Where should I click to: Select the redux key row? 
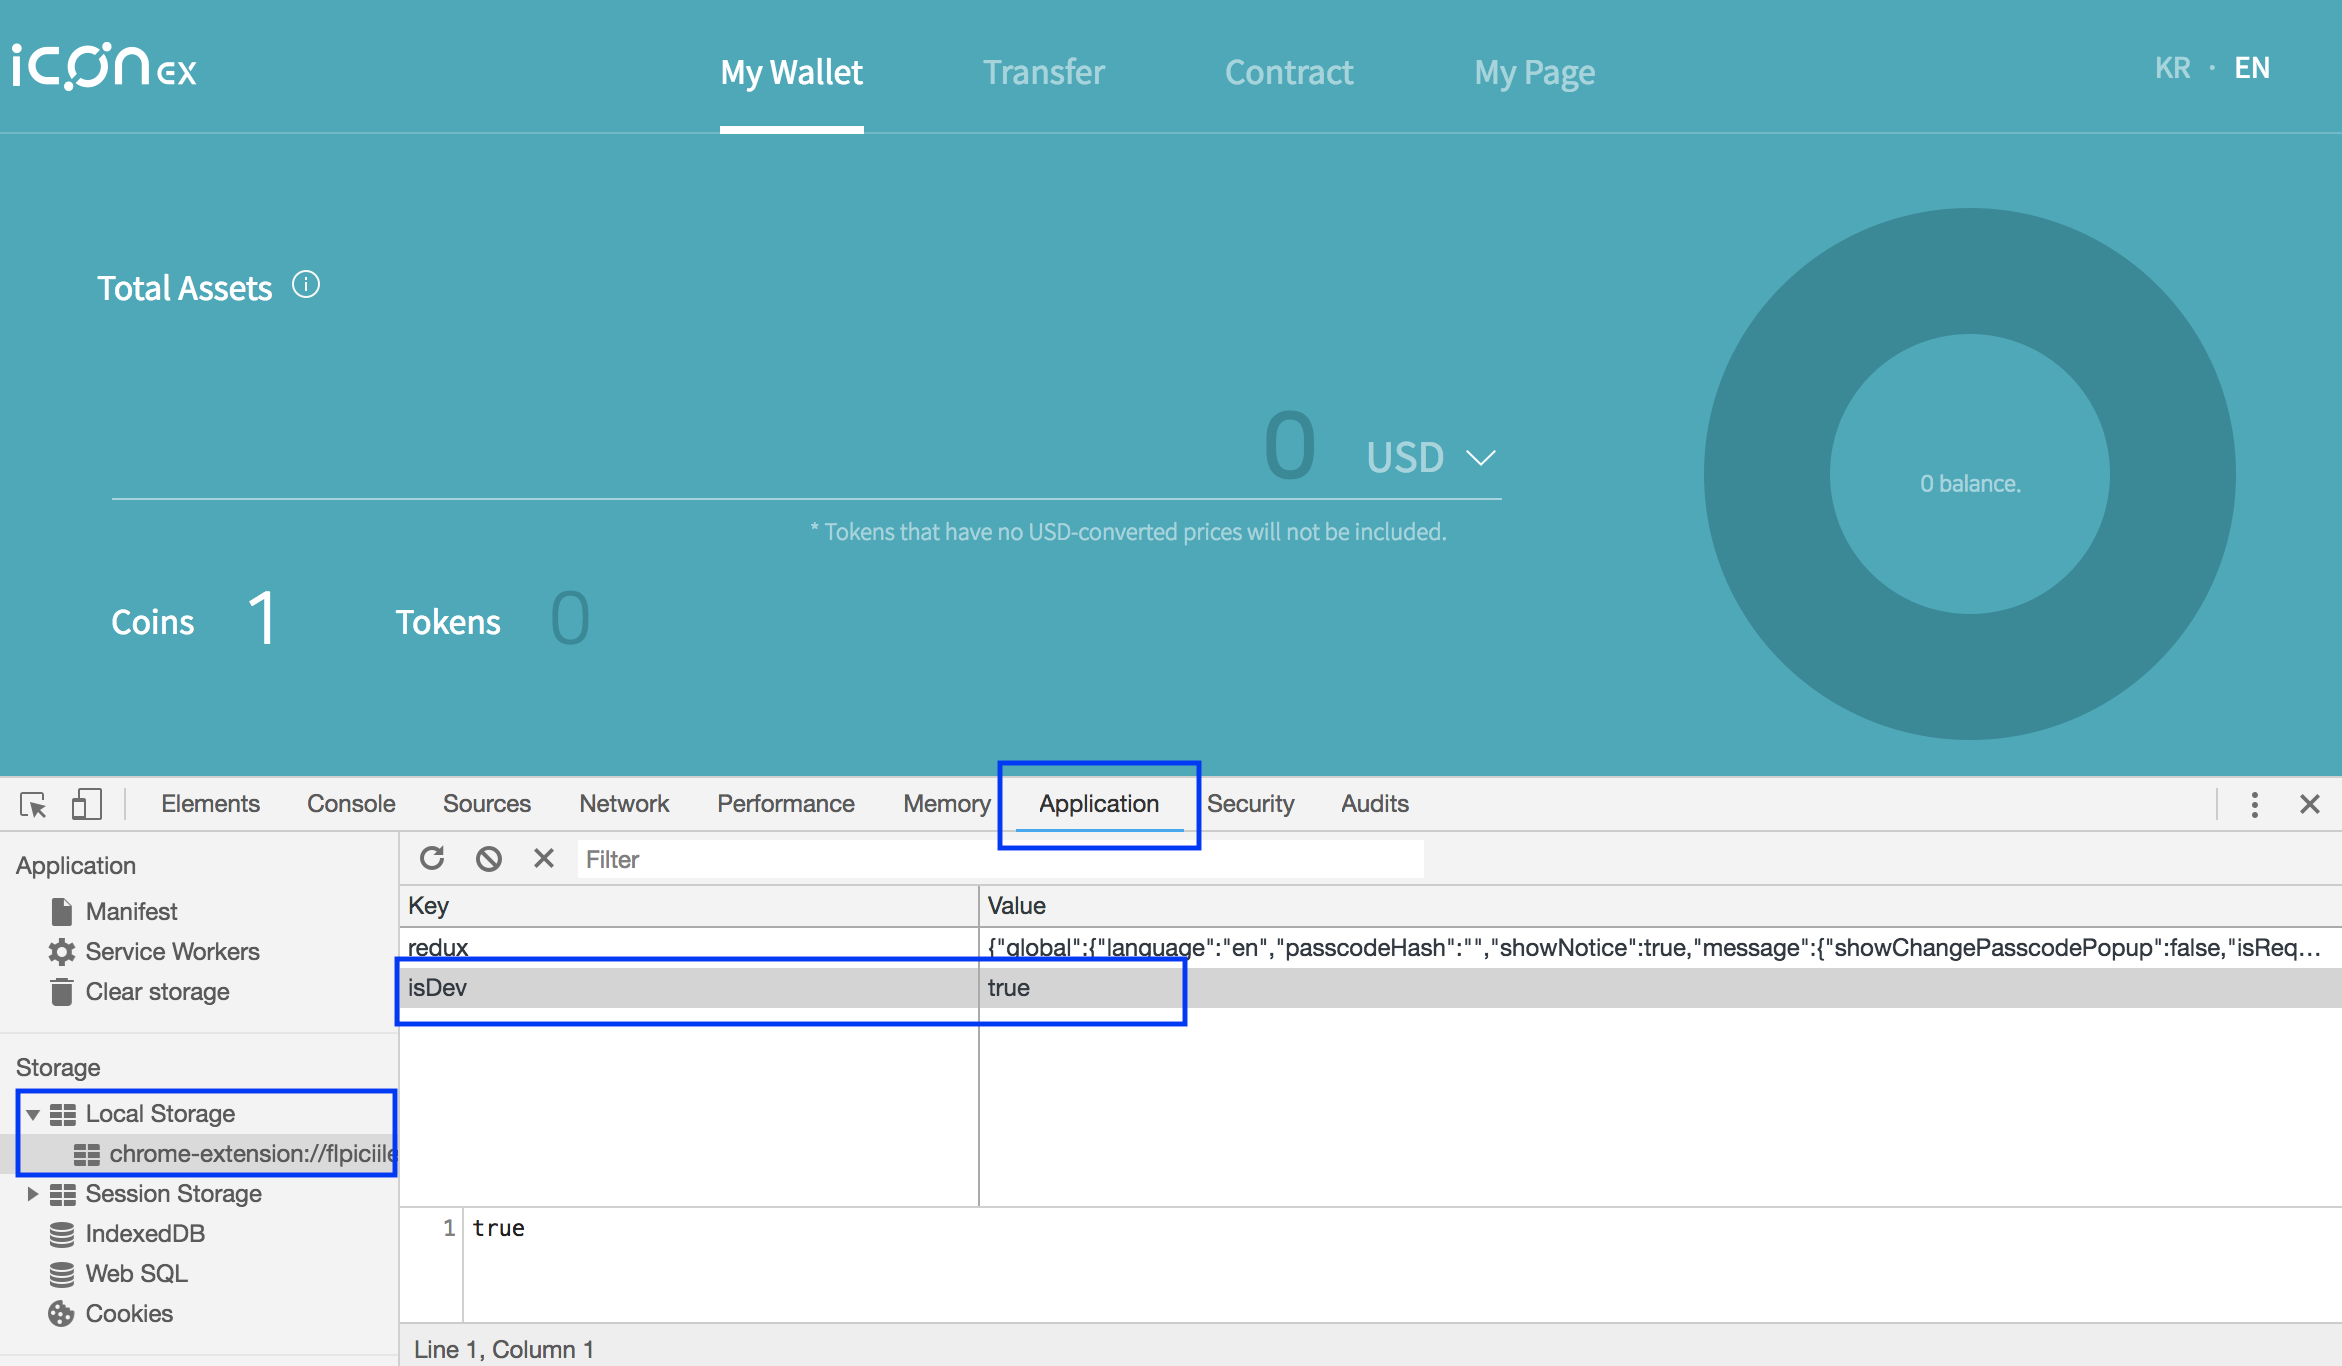(1370, 947)
